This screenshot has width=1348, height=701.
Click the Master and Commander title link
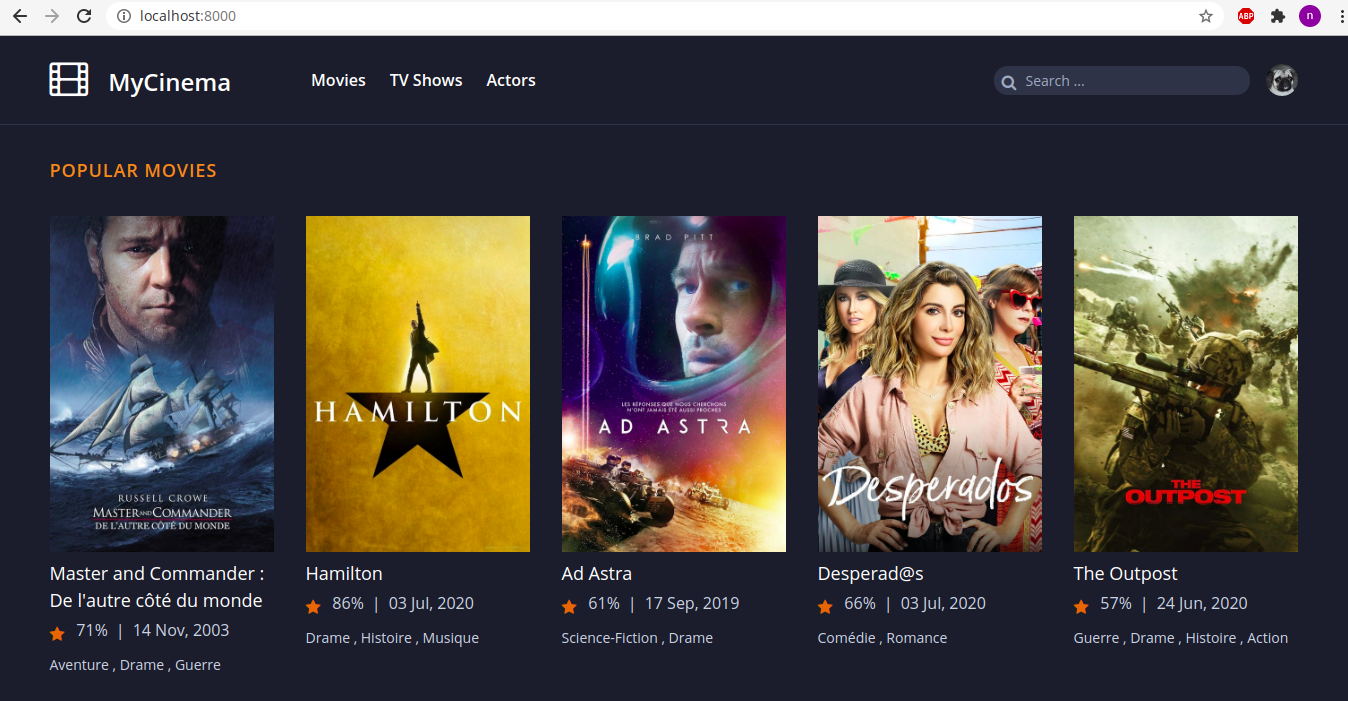coord(157,587)
